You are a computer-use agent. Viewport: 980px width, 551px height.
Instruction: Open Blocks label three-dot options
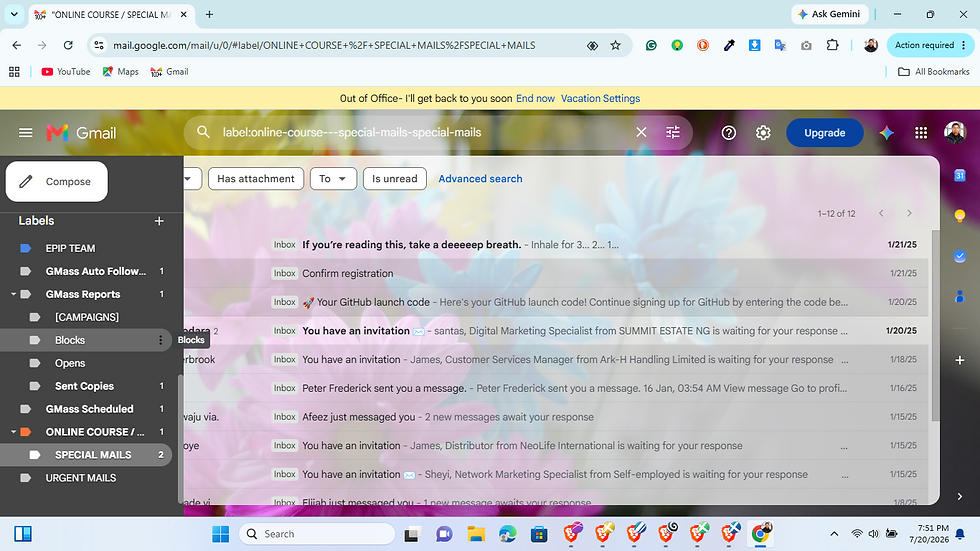(161, 340)
